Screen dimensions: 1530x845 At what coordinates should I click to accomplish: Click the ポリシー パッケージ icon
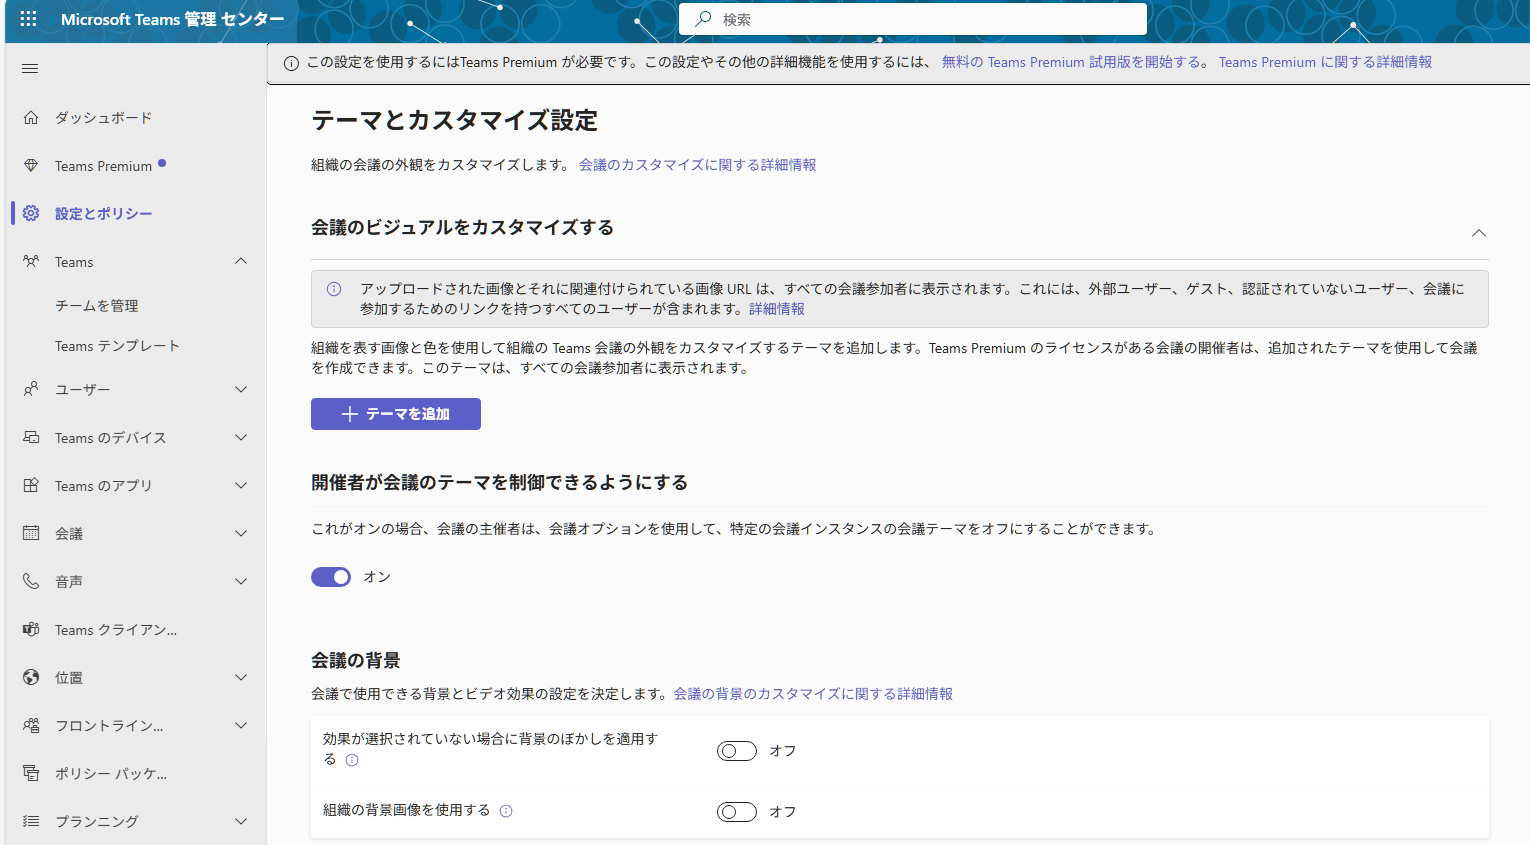point(31,774)
